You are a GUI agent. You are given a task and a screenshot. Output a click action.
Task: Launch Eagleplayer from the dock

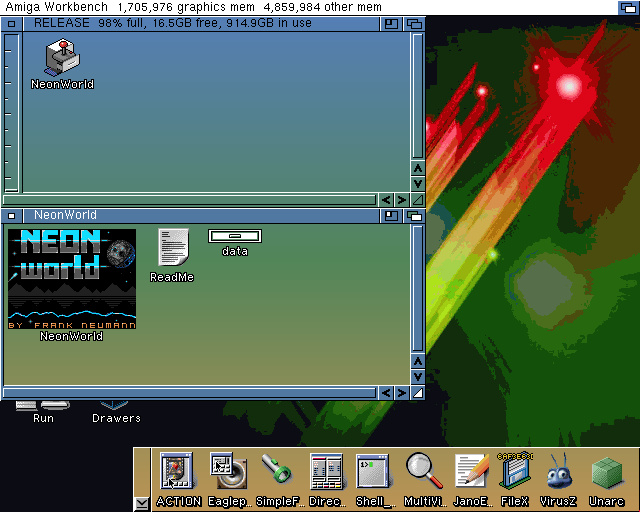tap(228, 470)
